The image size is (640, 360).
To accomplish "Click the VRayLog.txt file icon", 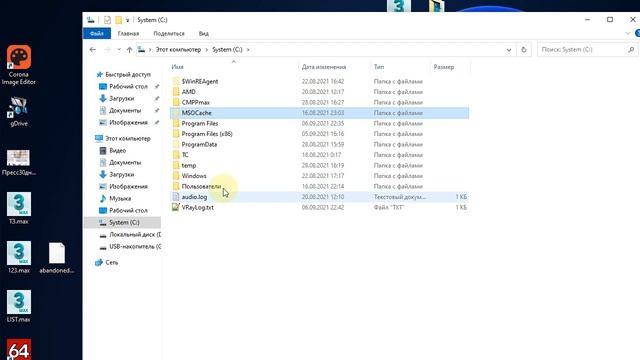I will [x=176, y=207].
